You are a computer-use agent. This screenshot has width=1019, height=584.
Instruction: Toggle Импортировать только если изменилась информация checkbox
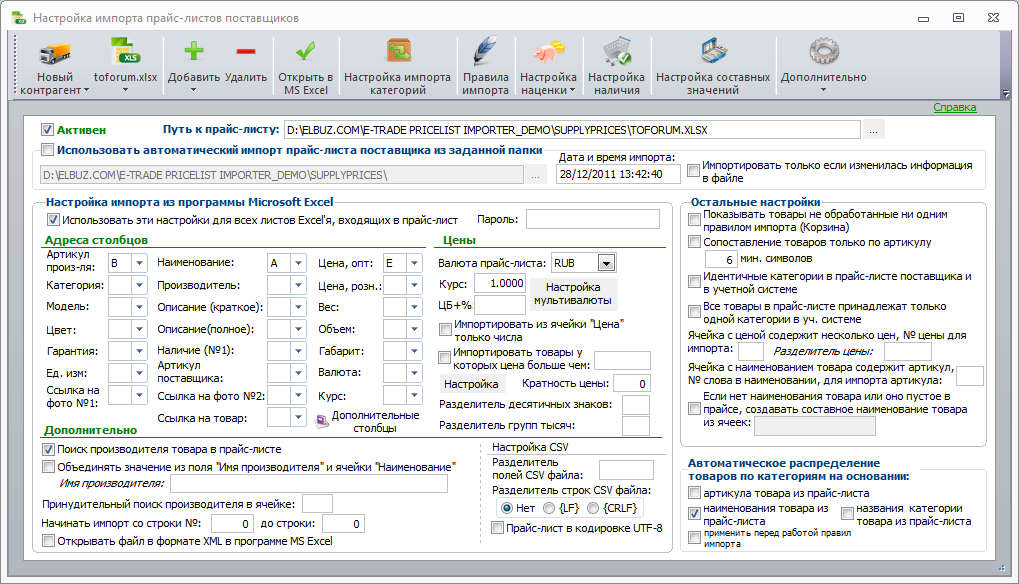click(693, 171)
